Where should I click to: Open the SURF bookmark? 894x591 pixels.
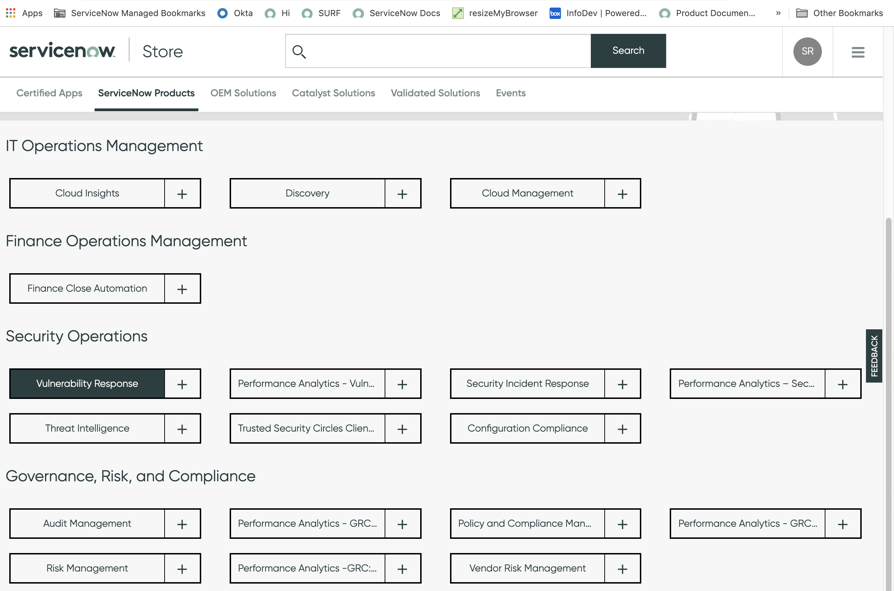pos(321,13)
